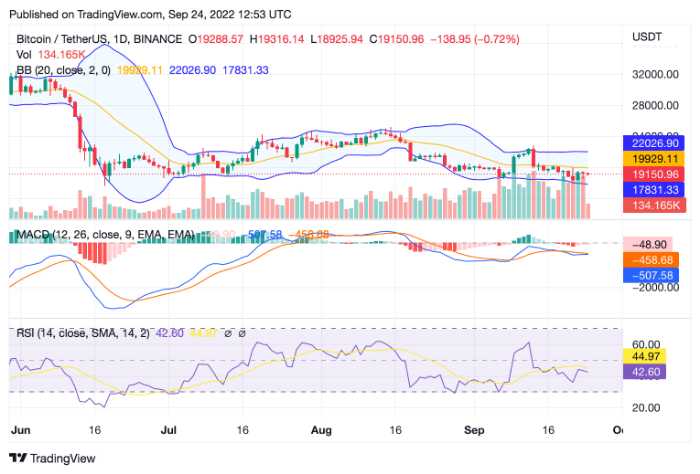Viewport: 700px width, 474px height.
Task: Click the 16 label between Jul and Aug
Action: pos(242,430)
